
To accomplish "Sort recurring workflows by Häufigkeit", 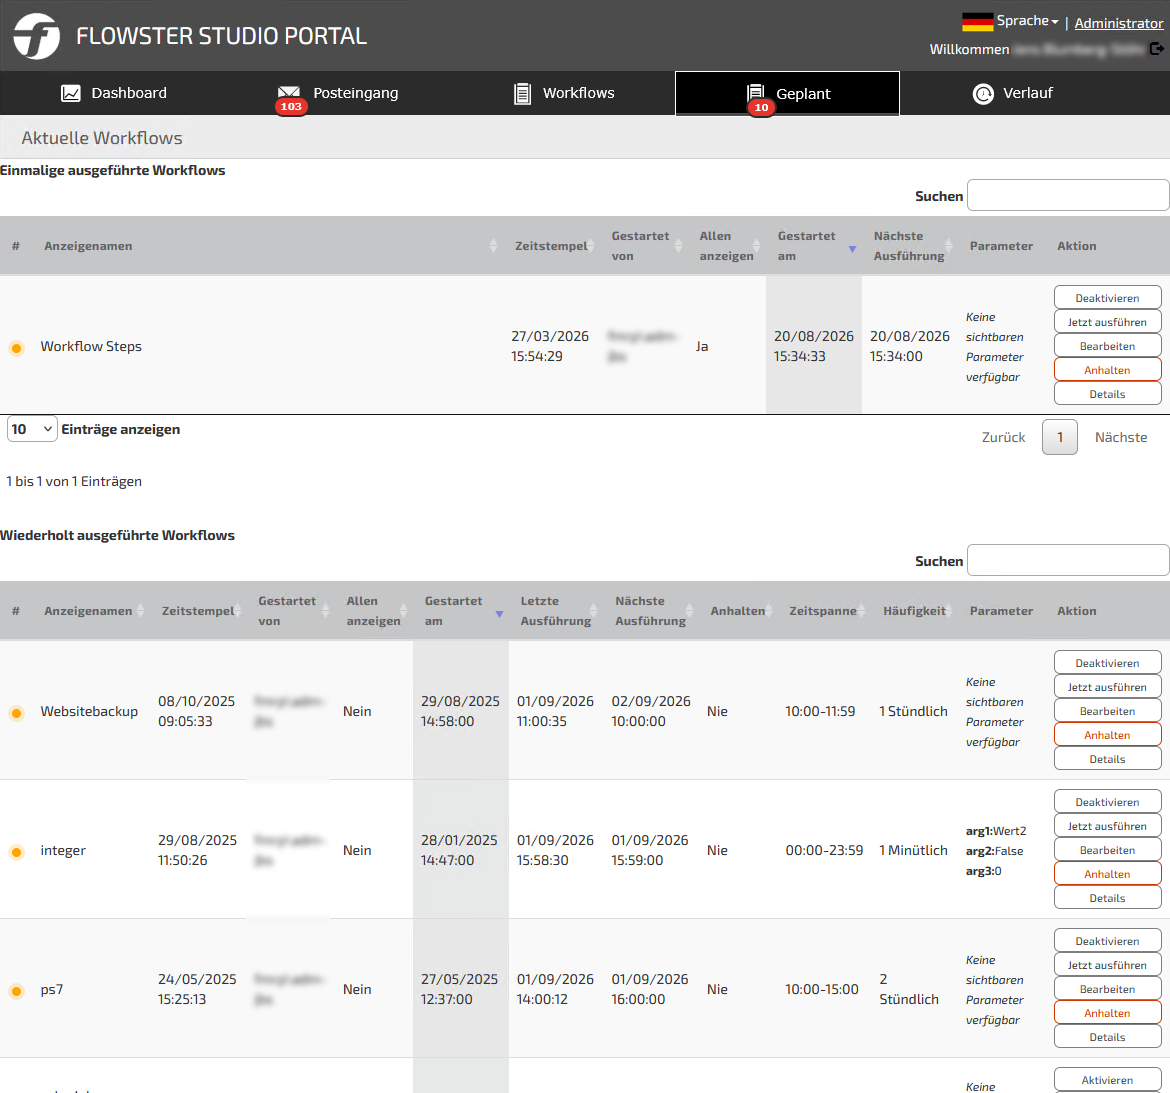I will 914,610.
